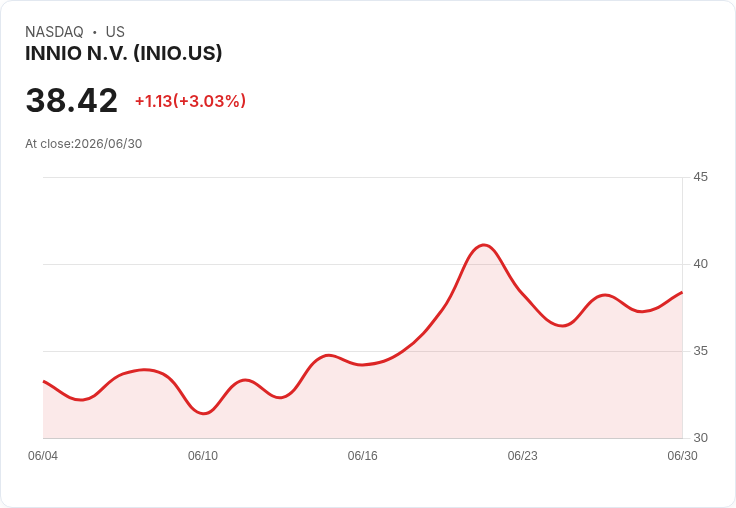The height and width of the screenshot is (508, 736).
Task: Click the 35 price axis label
Action: (700, 351)
